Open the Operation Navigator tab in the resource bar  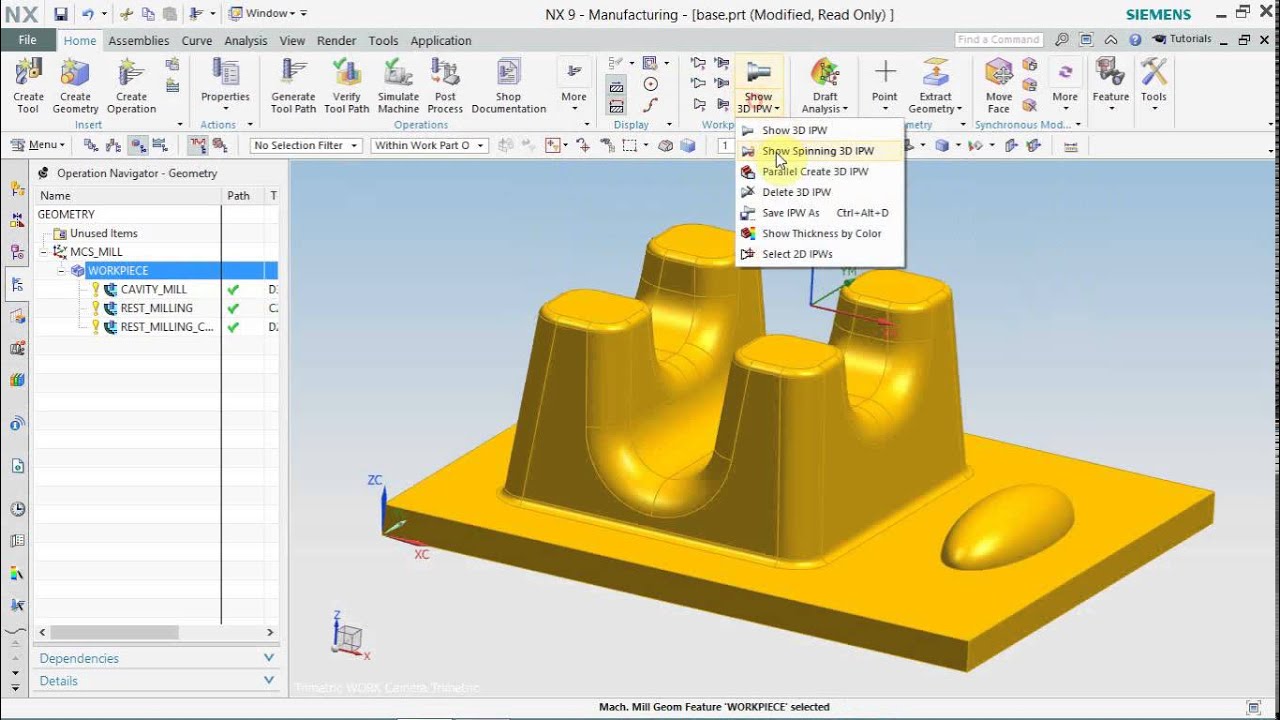(17, 284)
